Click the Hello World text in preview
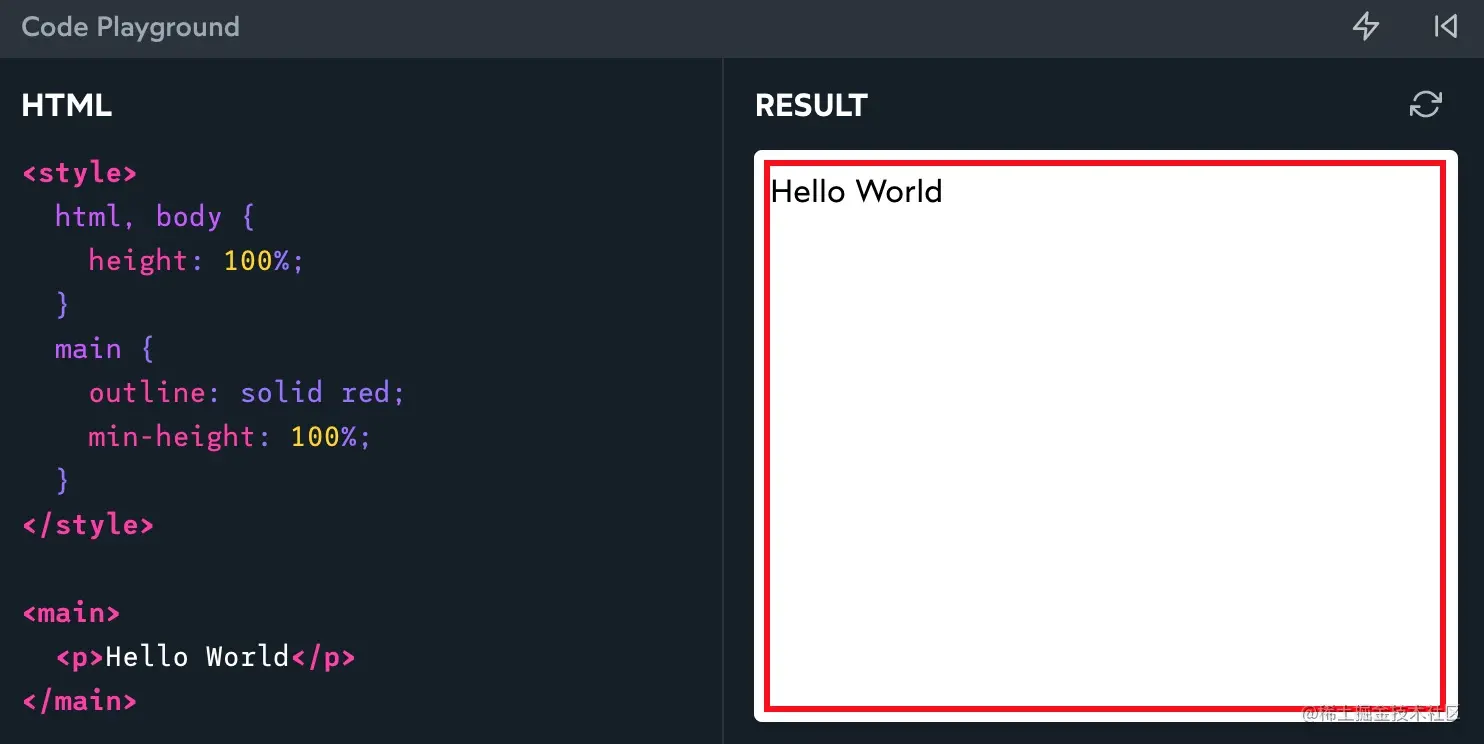The width and height of the screenshot is (1484, 744). pos(856,191)
